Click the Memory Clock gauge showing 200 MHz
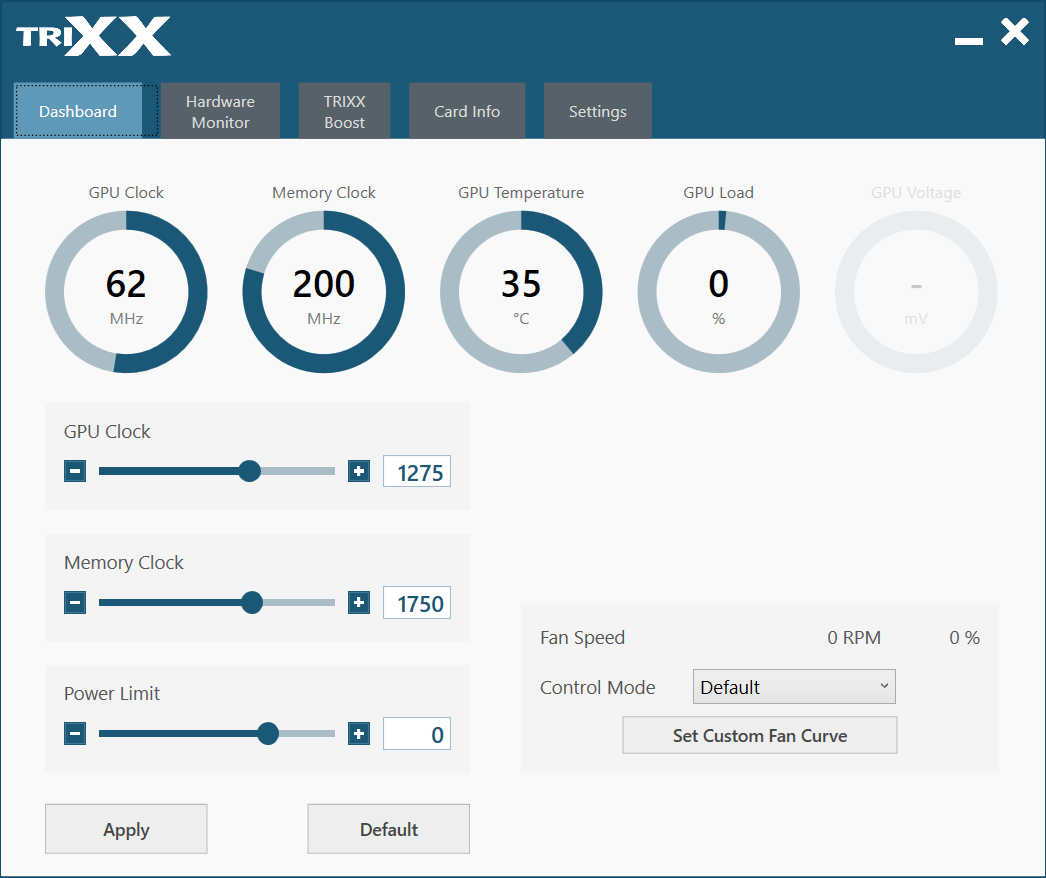Image resolution: width=1046 pixels, height=878 pixels. tap(324, 292)
